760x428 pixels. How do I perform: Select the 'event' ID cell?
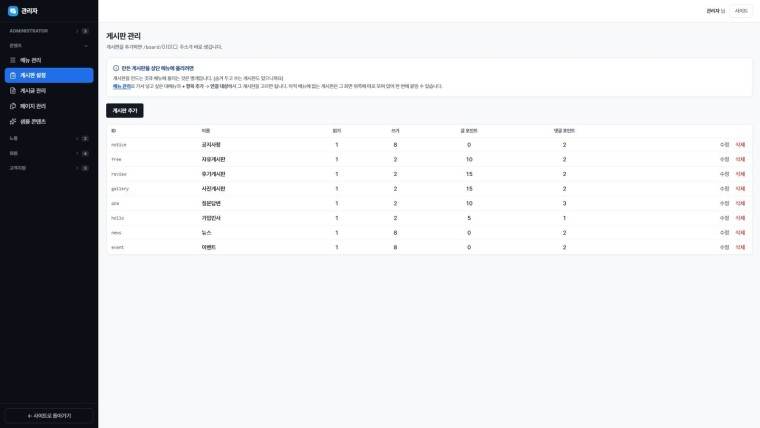coord(117,247)
